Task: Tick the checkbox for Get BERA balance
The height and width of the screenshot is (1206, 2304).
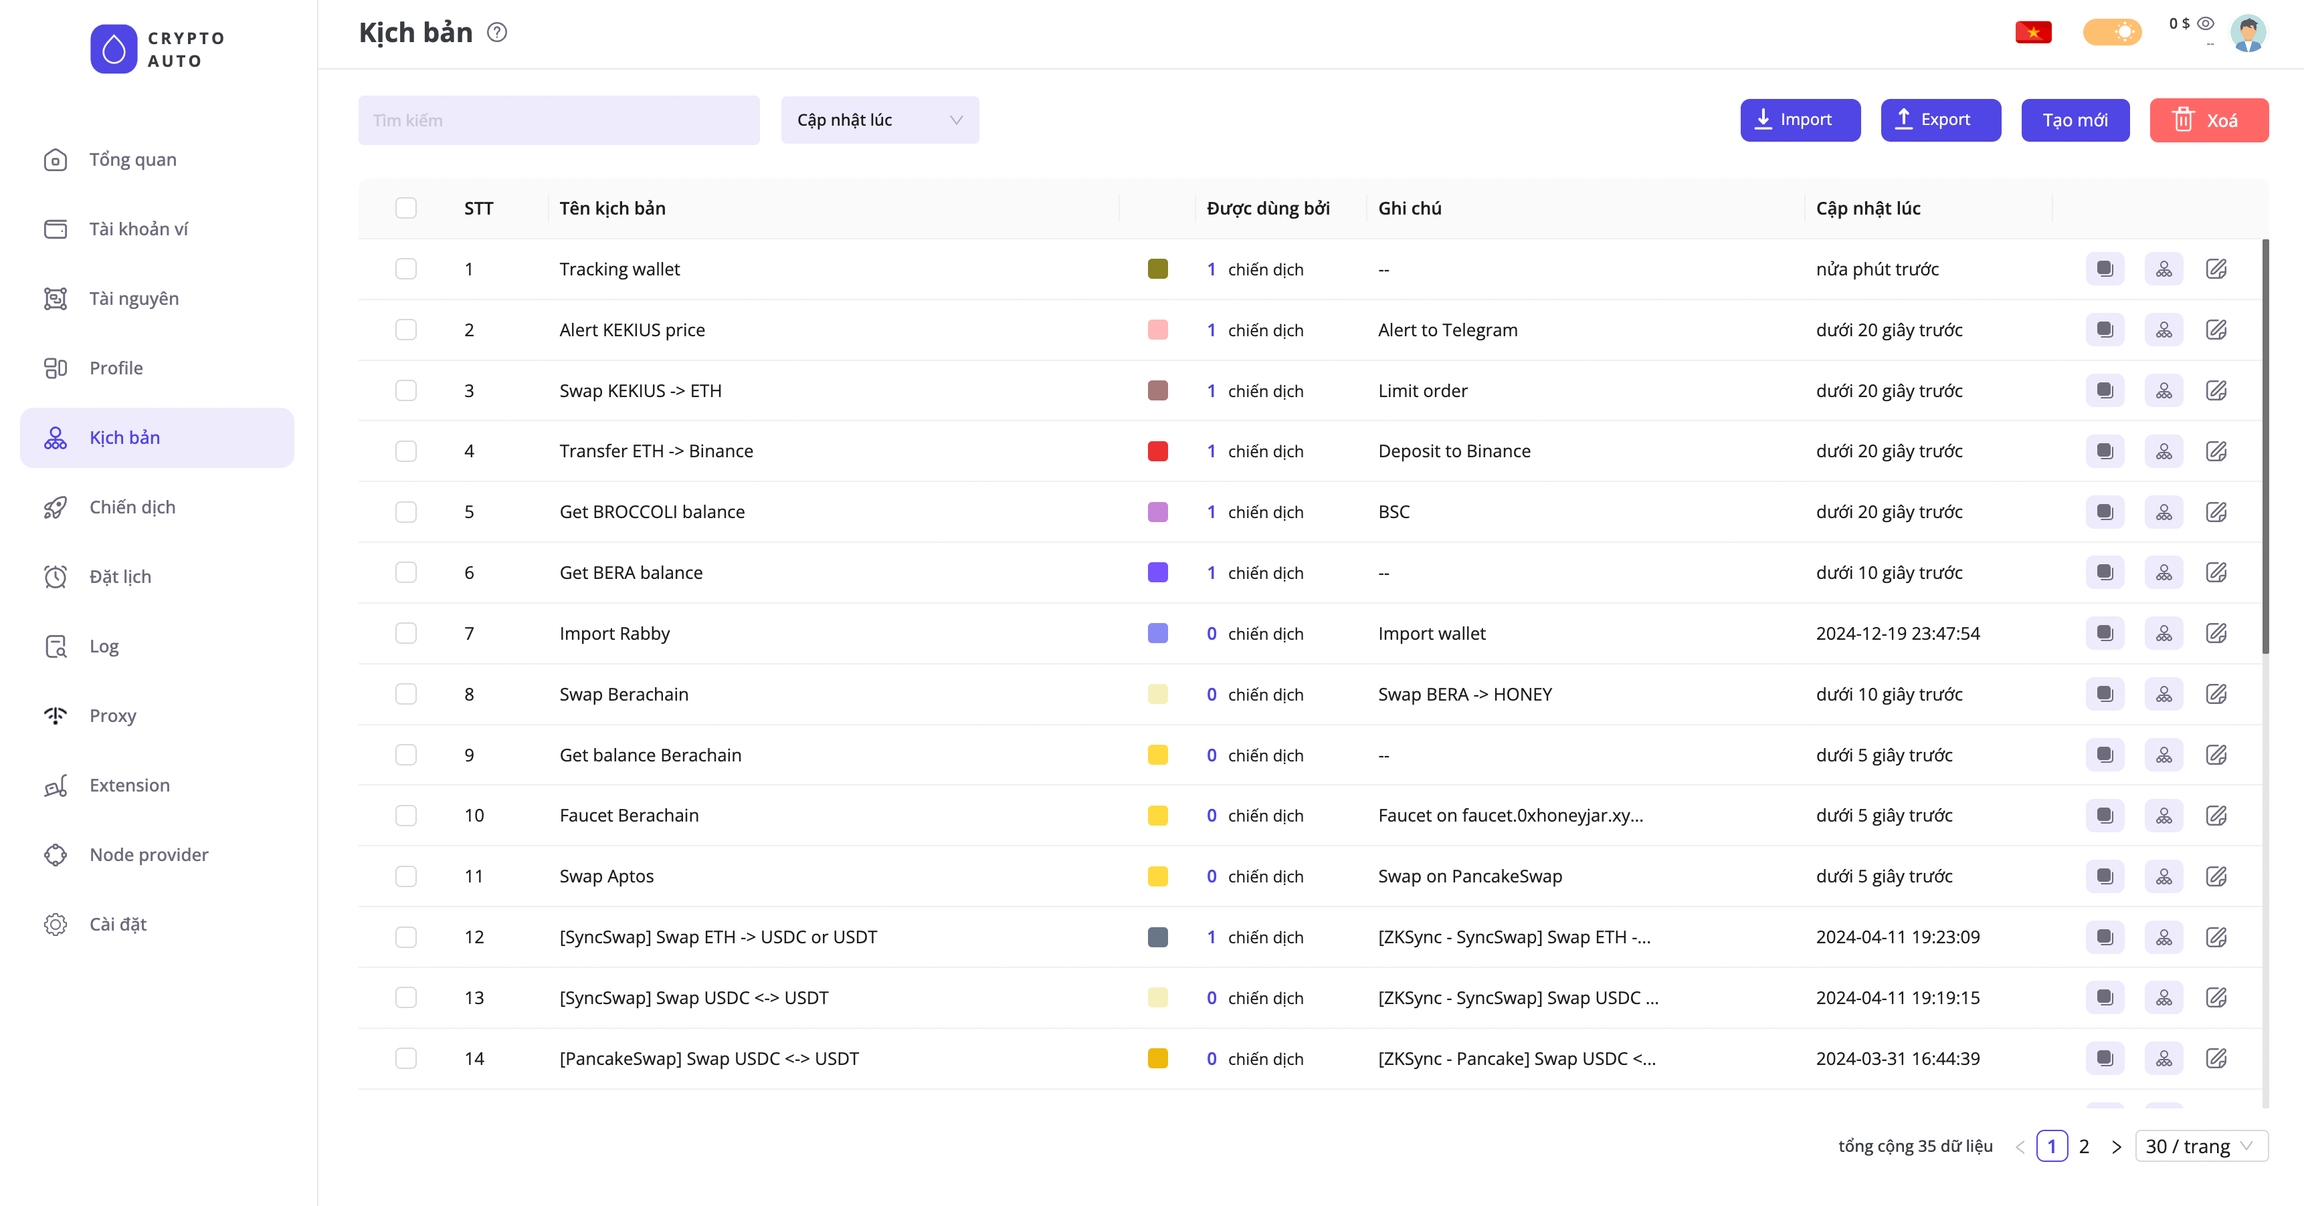Action: 406,572
